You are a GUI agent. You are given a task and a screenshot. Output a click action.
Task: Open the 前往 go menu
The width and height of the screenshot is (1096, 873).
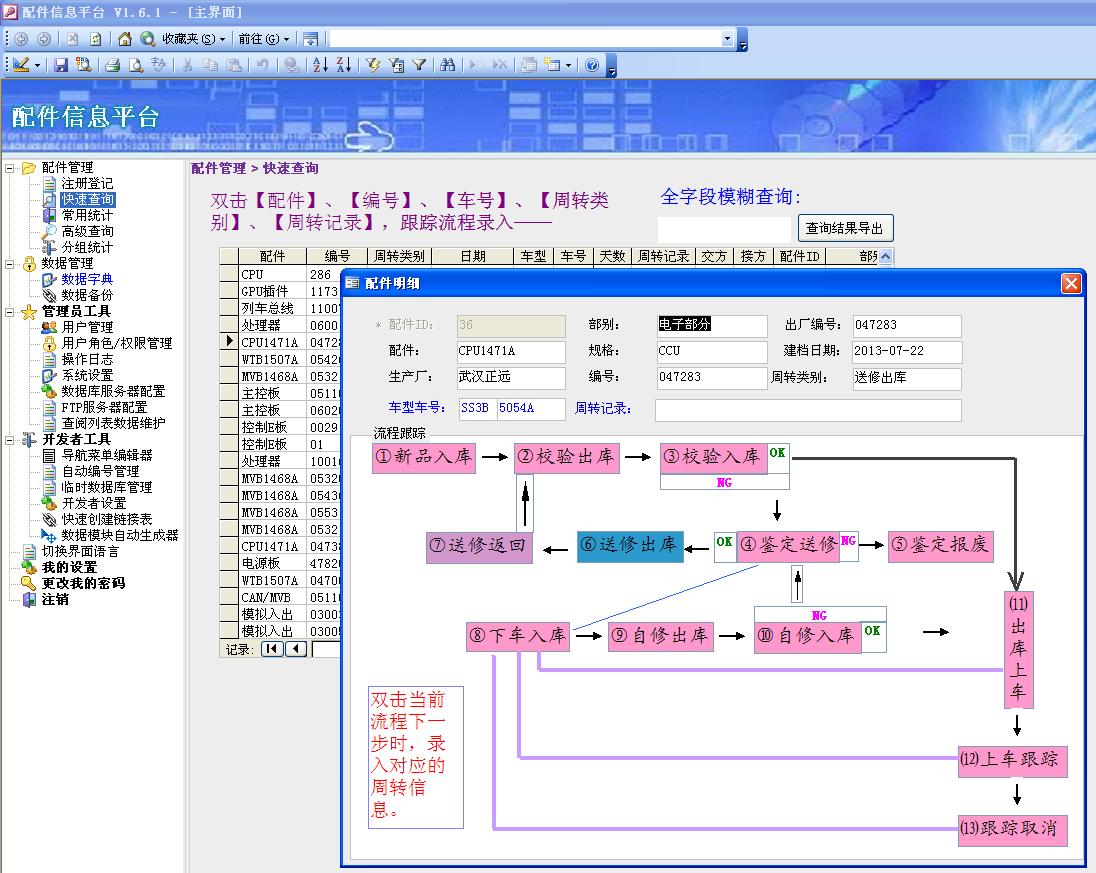[264, 39]
